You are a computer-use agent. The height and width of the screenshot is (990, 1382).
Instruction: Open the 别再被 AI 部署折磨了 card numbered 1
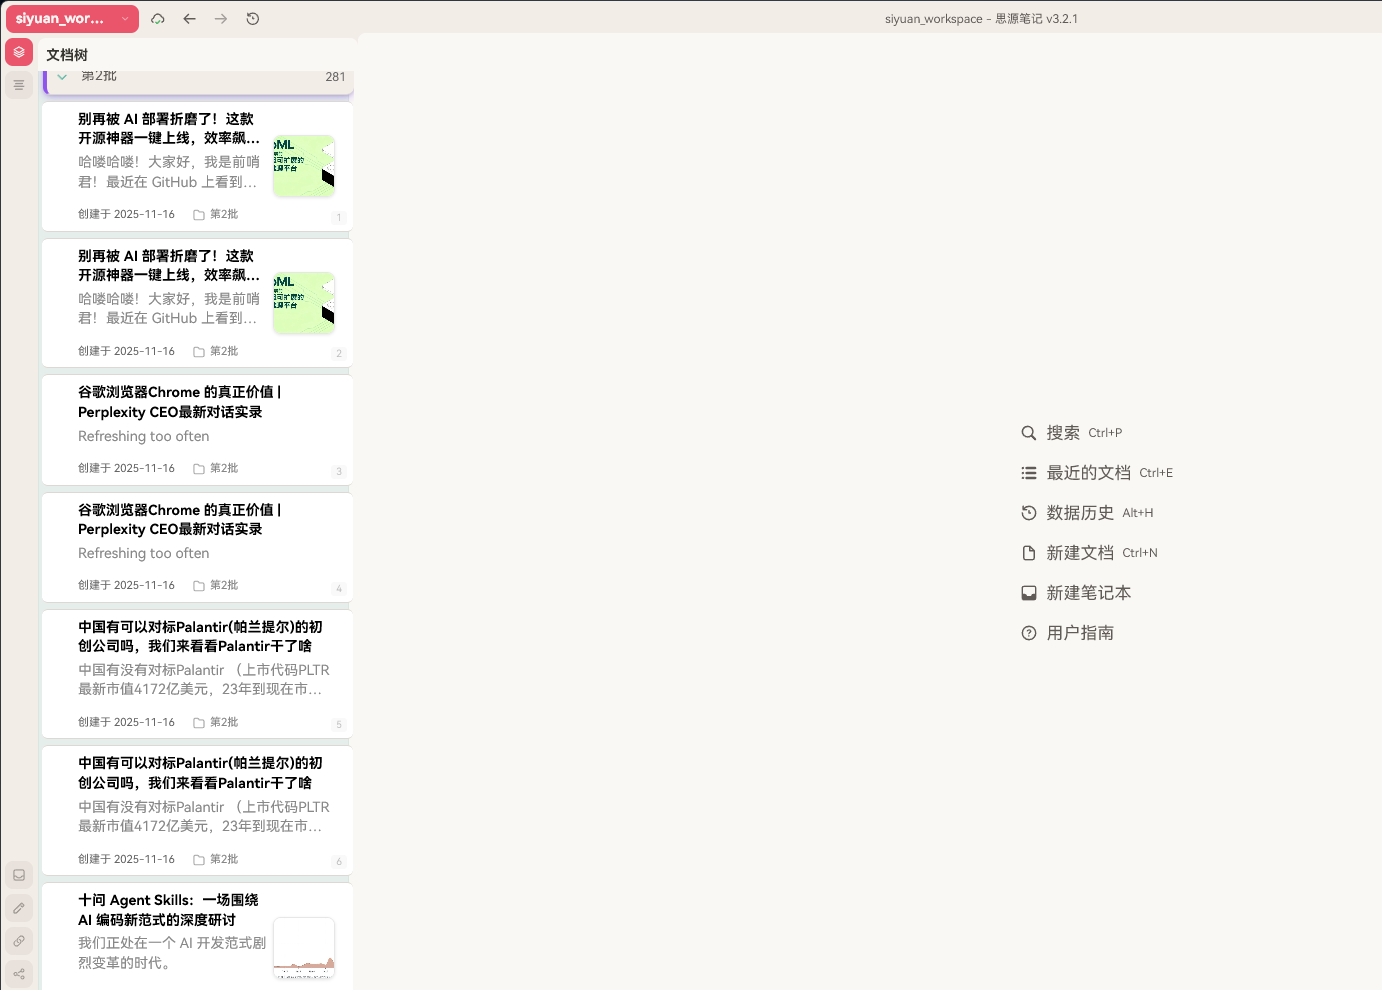point(197,166)
